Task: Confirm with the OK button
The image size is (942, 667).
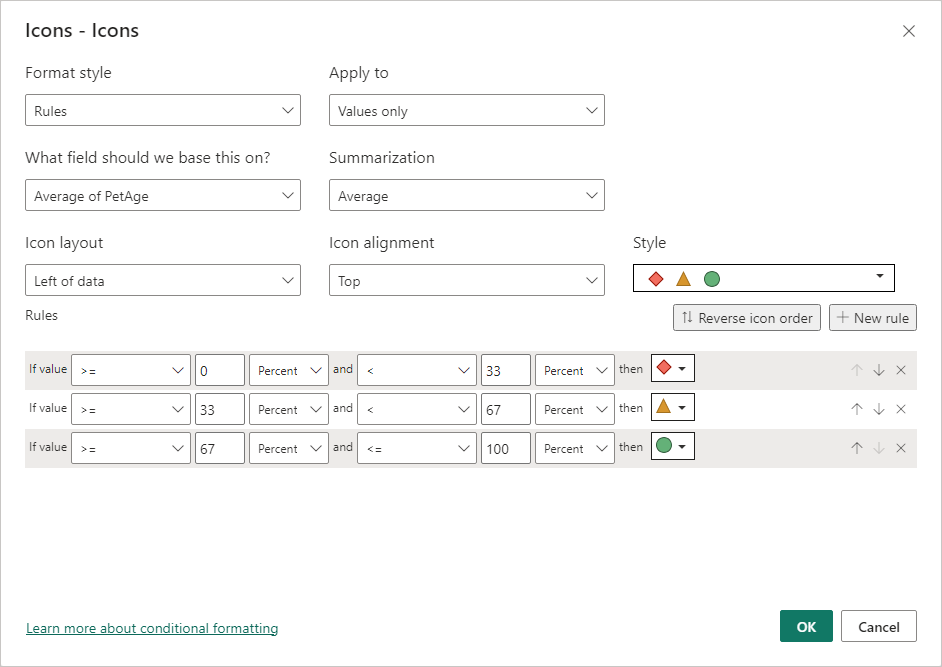Action: click(x=806, y=627)
